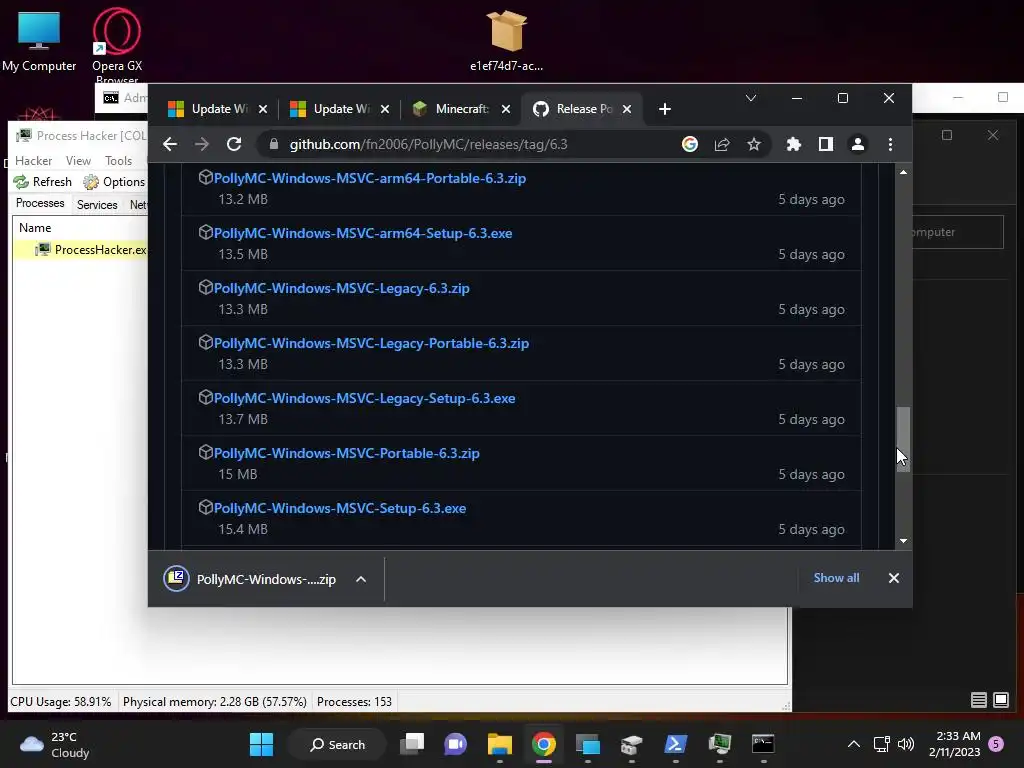Click Refresh in Process Hacker toolbar
This screenshot has height=768, width=1024.
[42, 182]
